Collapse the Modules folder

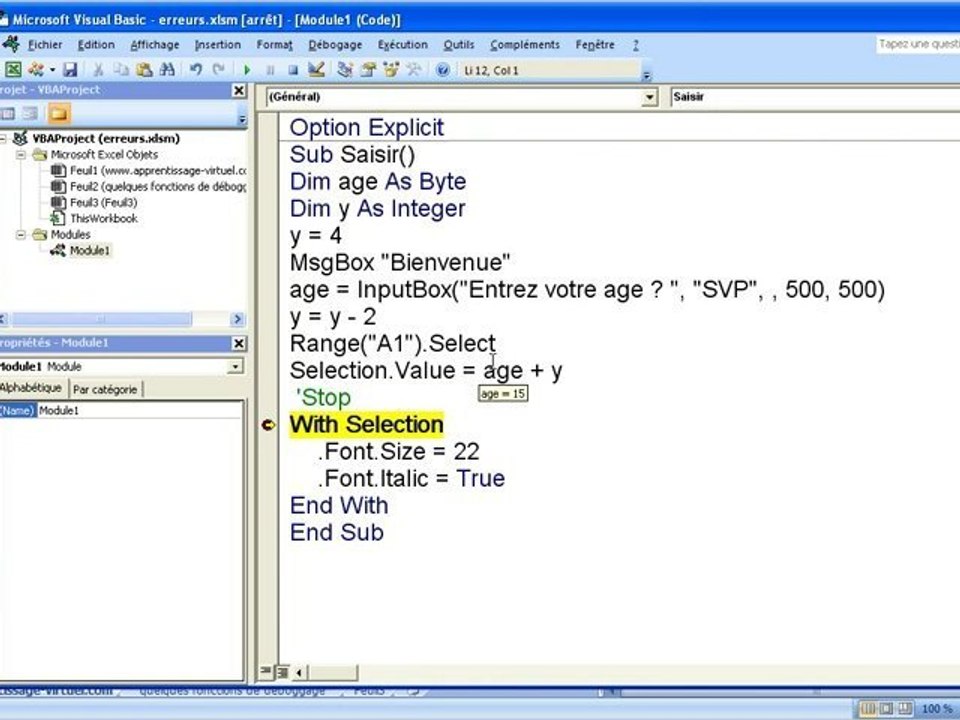[x=21, y=234]
